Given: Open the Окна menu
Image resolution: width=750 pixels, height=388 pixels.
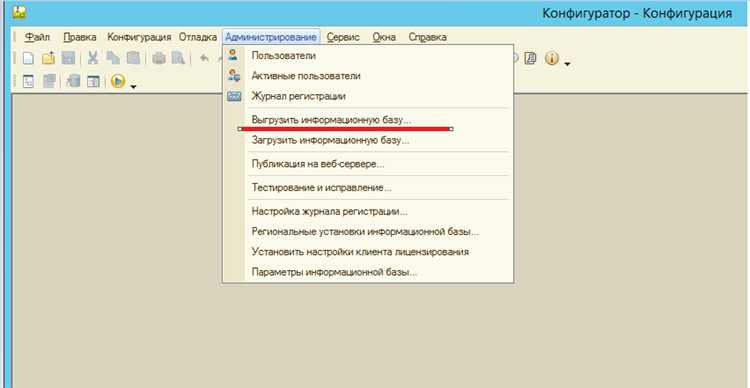Looking at the screenshot, I should (384, 37).
